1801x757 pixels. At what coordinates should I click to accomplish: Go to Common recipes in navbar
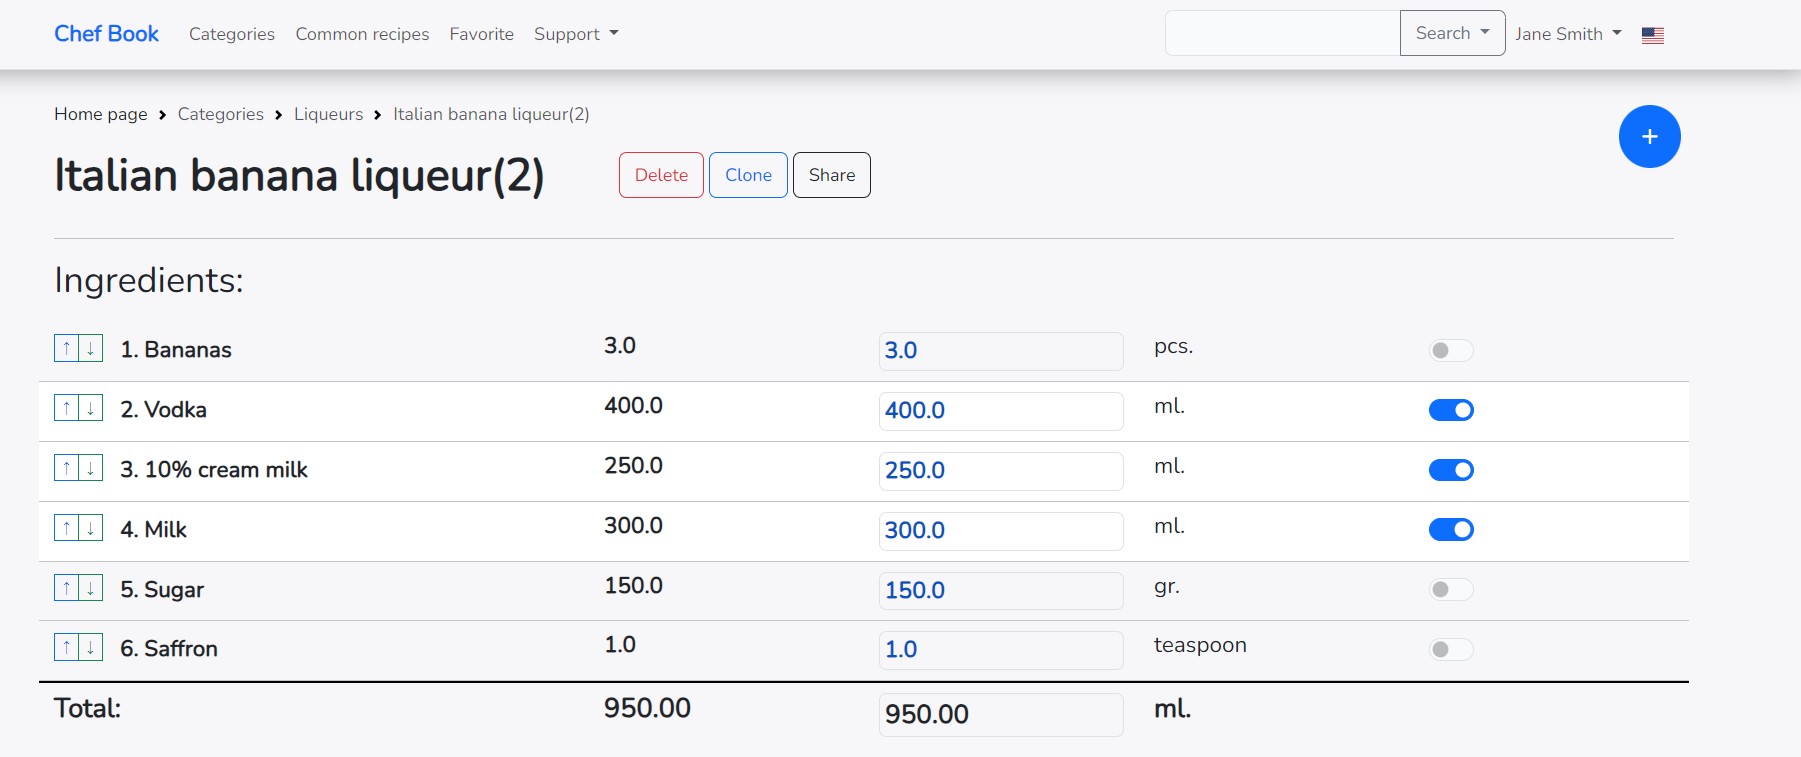click(362, 34)
